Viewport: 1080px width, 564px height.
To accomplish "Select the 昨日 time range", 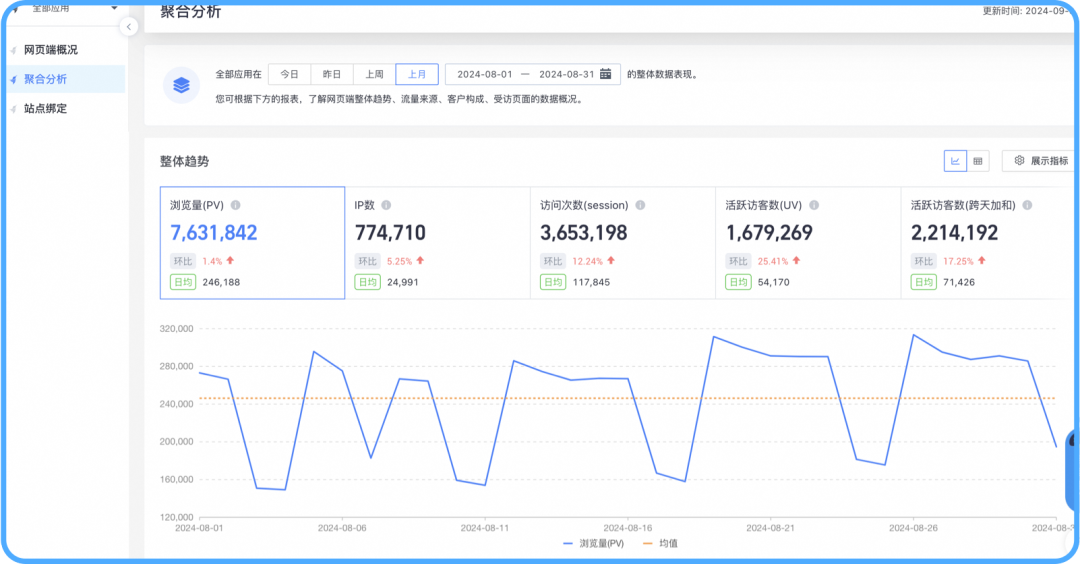I will coord(332,74).
